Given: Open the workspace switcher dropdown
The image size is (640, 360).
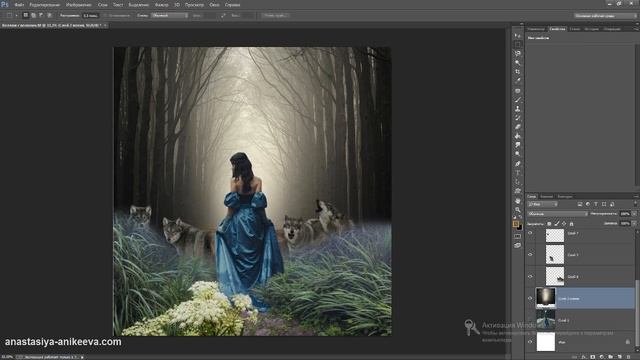Looking at the screenshot, I should click(x=605, y=16).
